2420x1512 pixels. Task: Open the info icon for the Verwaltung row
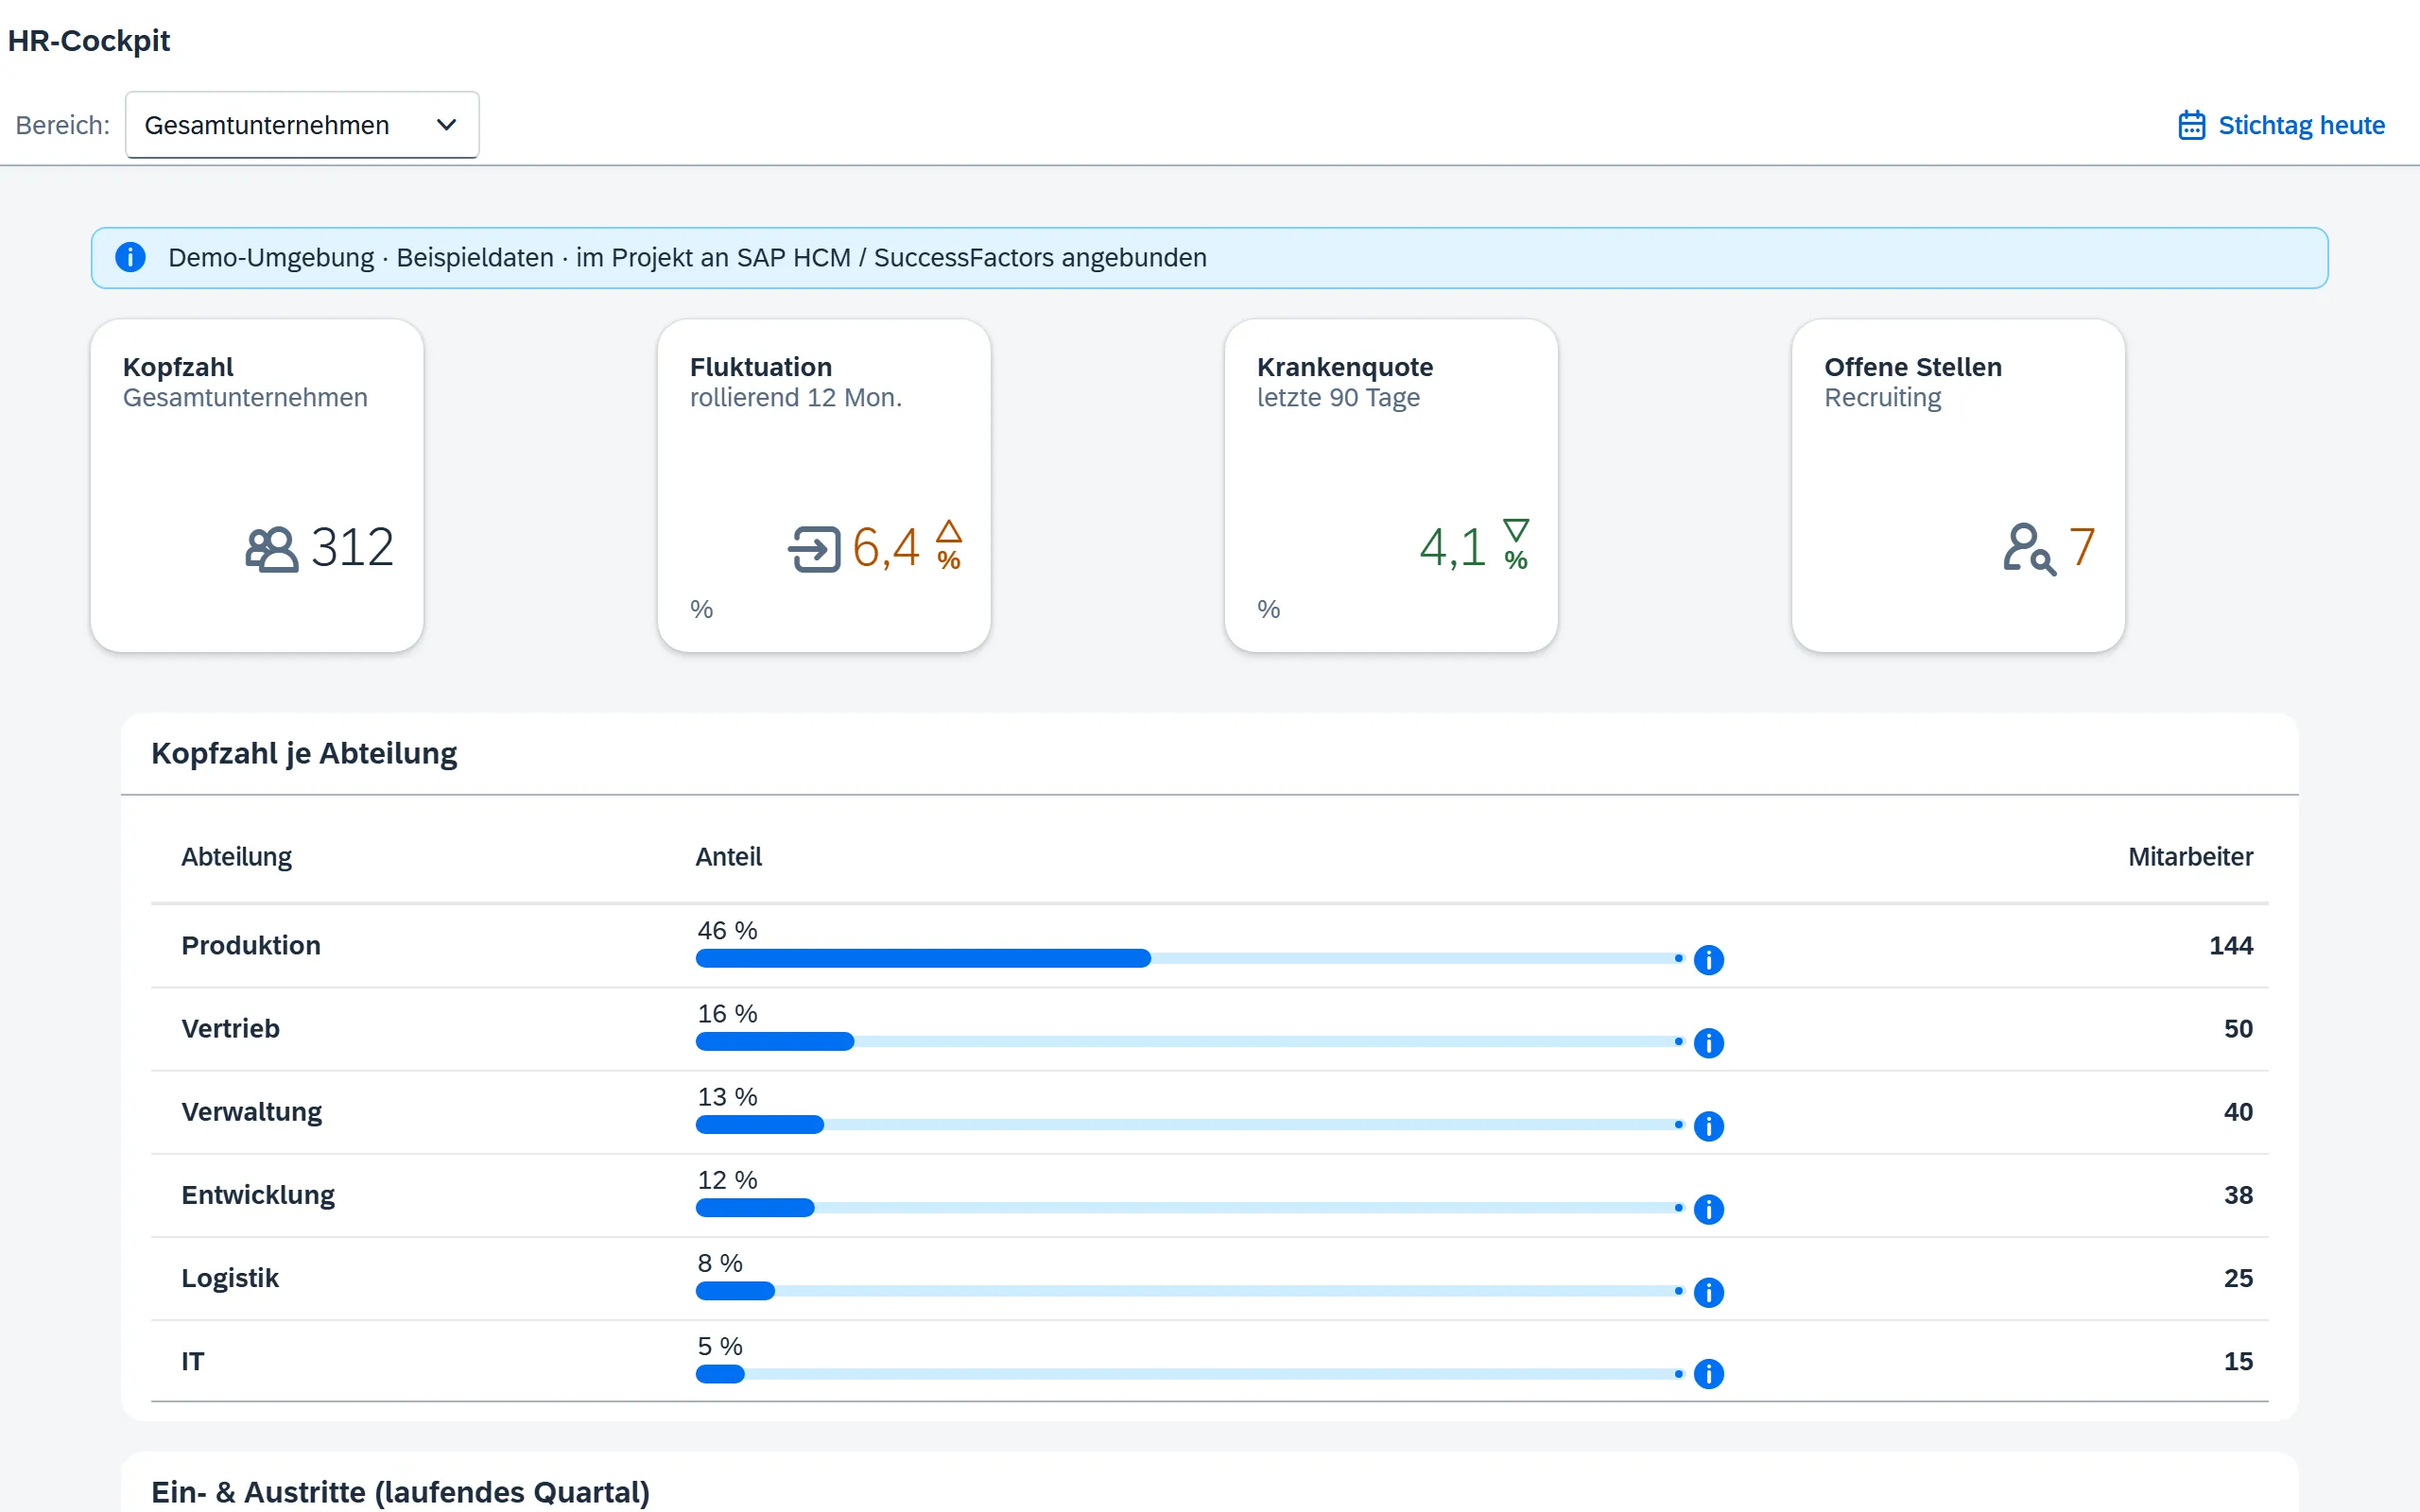[1709, 1126]
